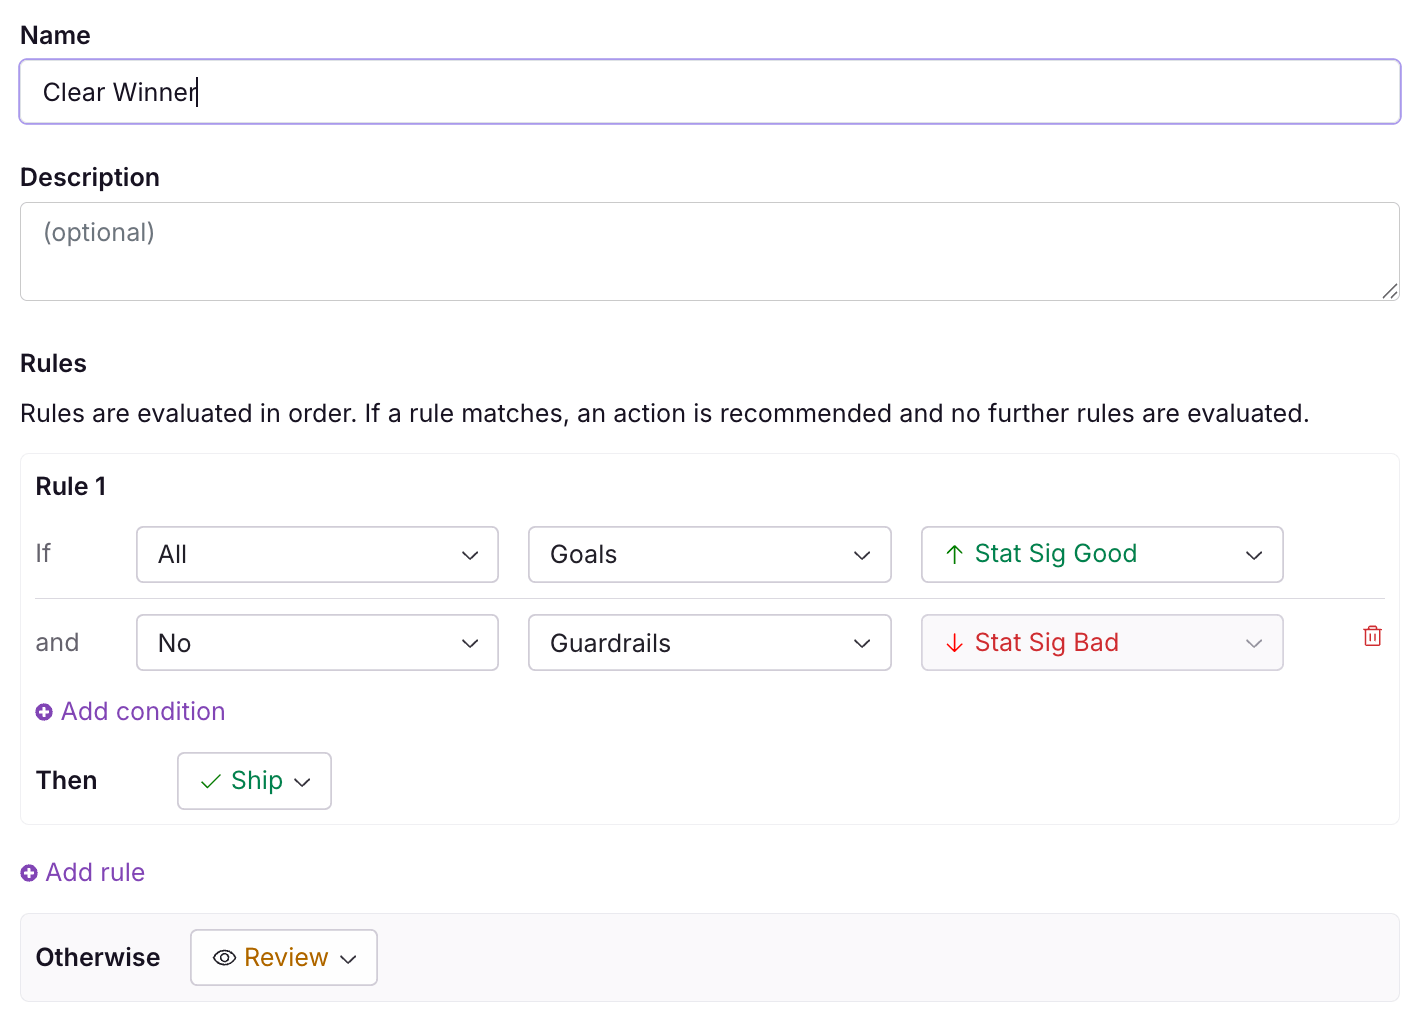1420x1020 pixels.
Task: Open the "No" quantifier dropdown
Action: point(317,643)
